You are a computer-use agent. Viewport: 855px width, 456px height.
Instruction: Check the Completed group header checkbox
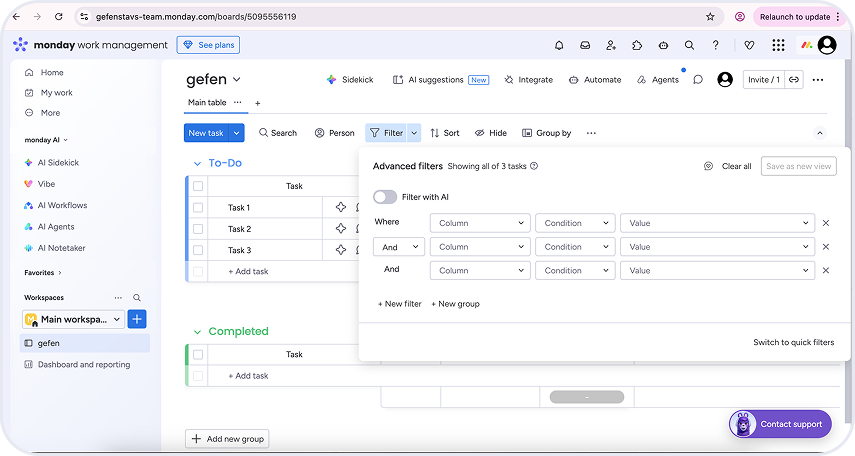(198, 355)
